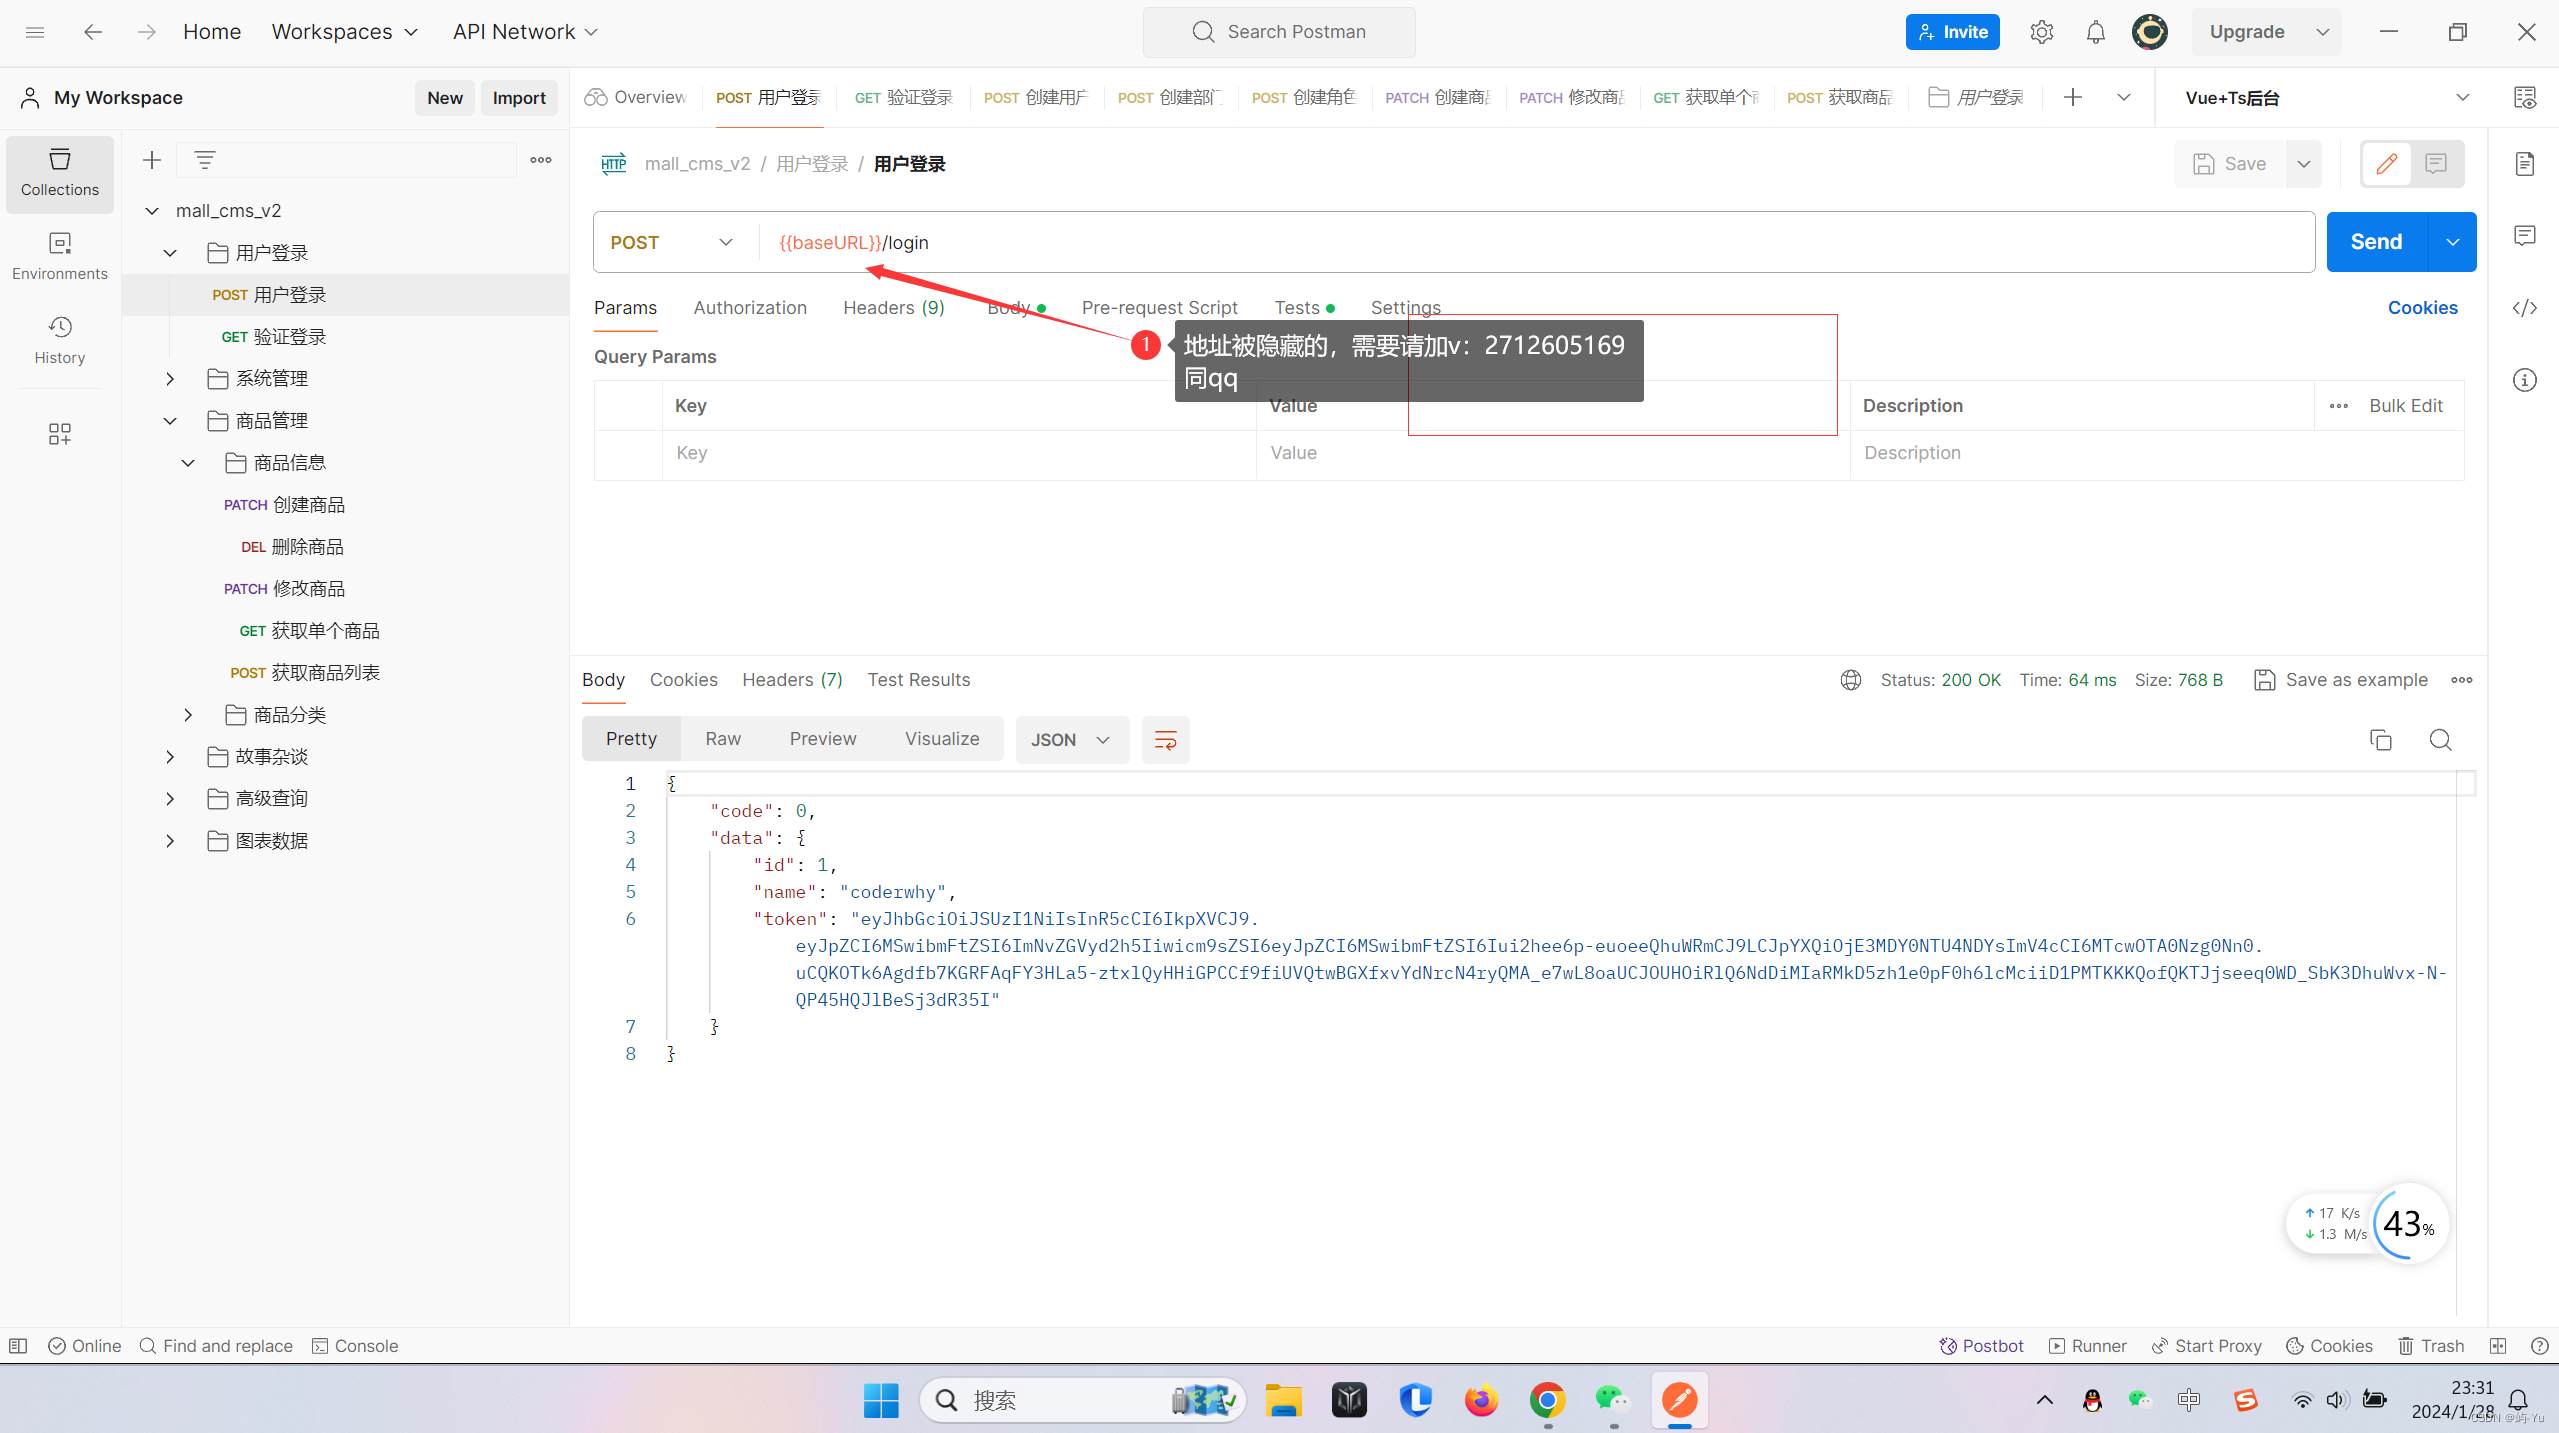The width and height of the screenshot is (2559, 1433).
Task: Toggle sidebar visibility in the status bar
Action: 18,1346
